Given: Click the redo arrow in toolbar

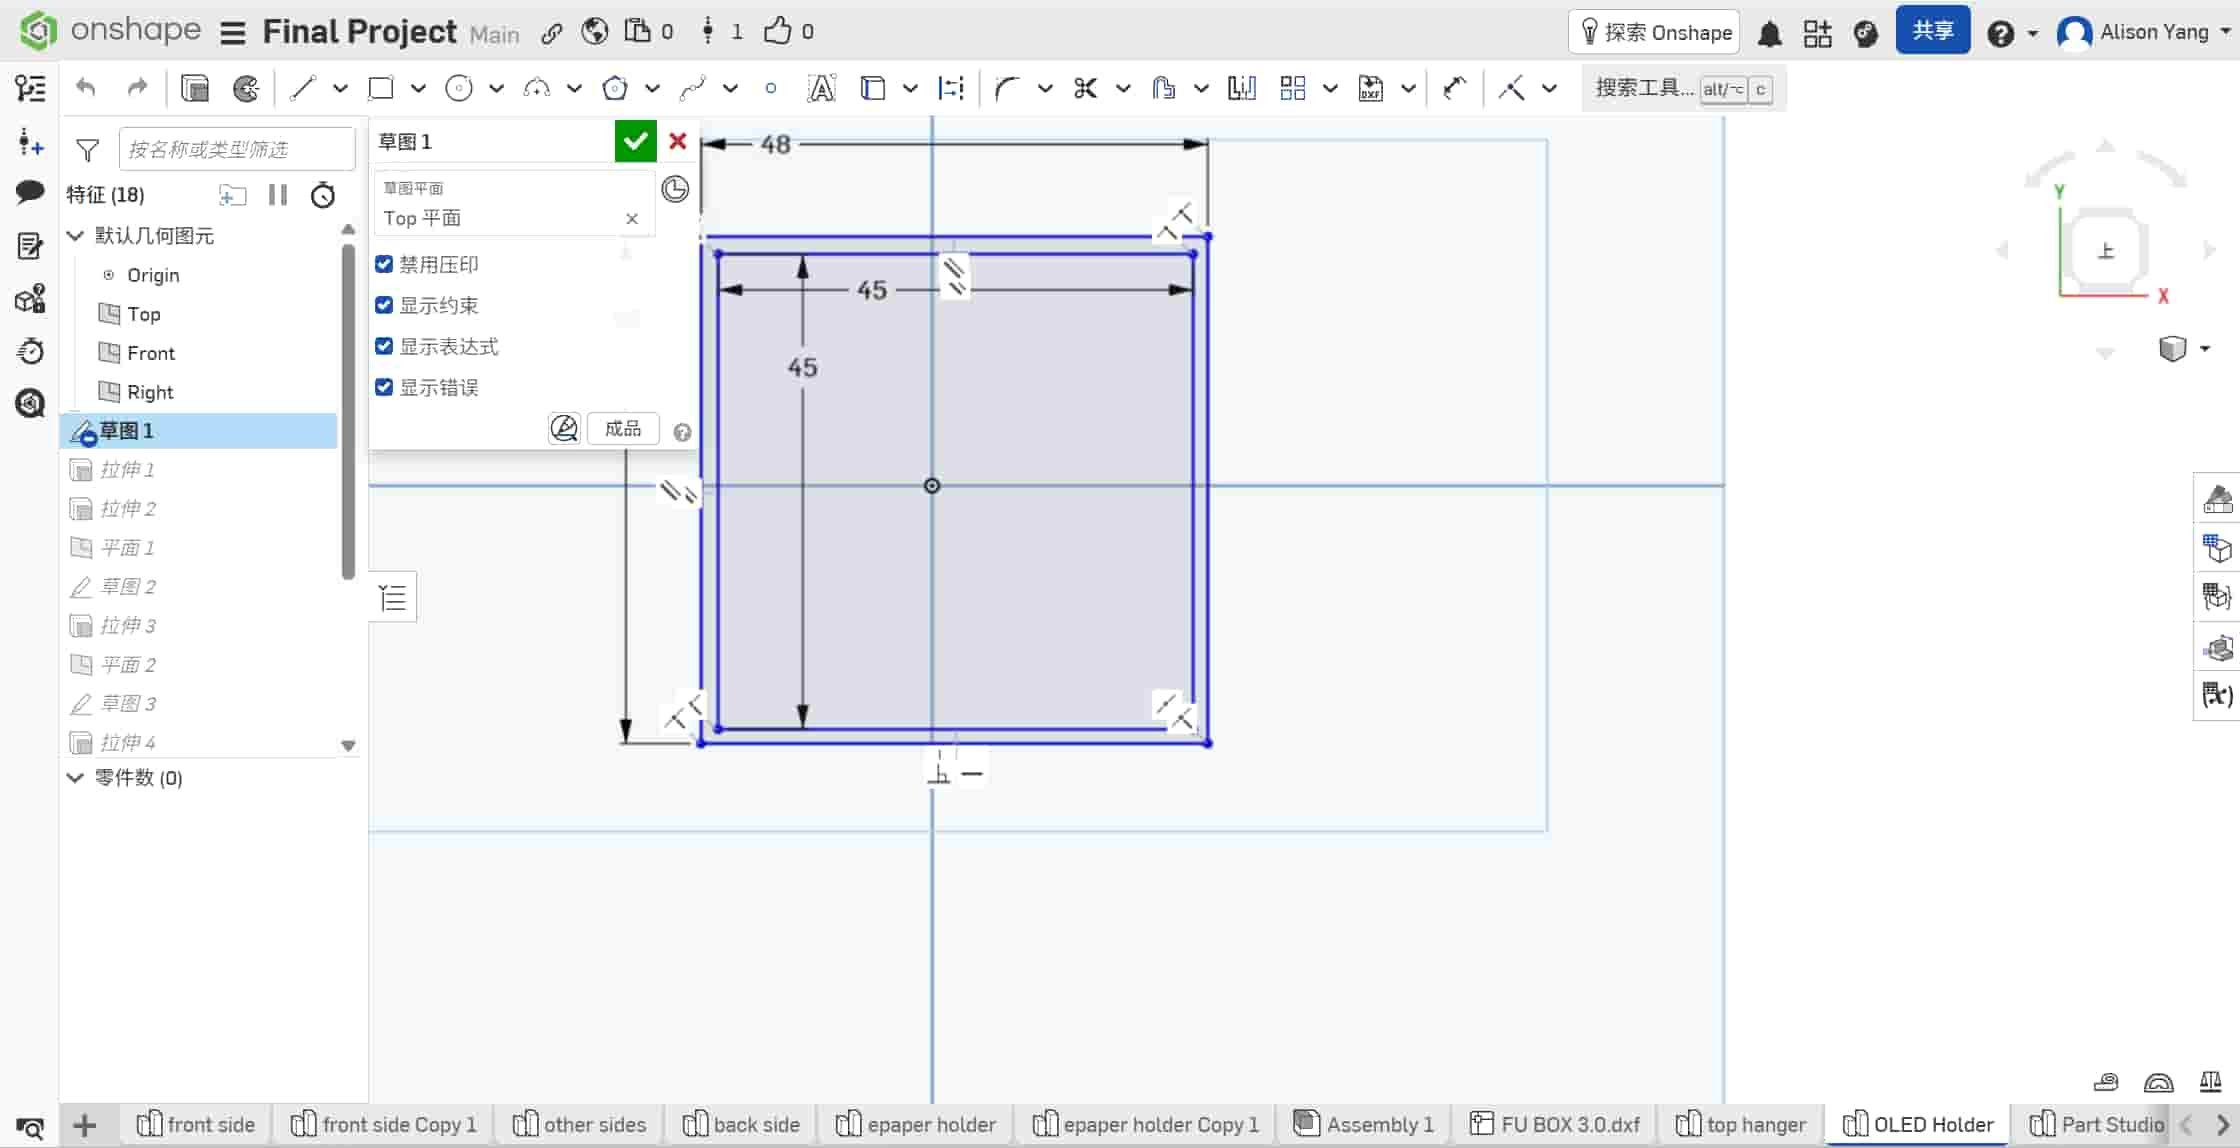Looking at the screenshot, I should pos(137,88).
